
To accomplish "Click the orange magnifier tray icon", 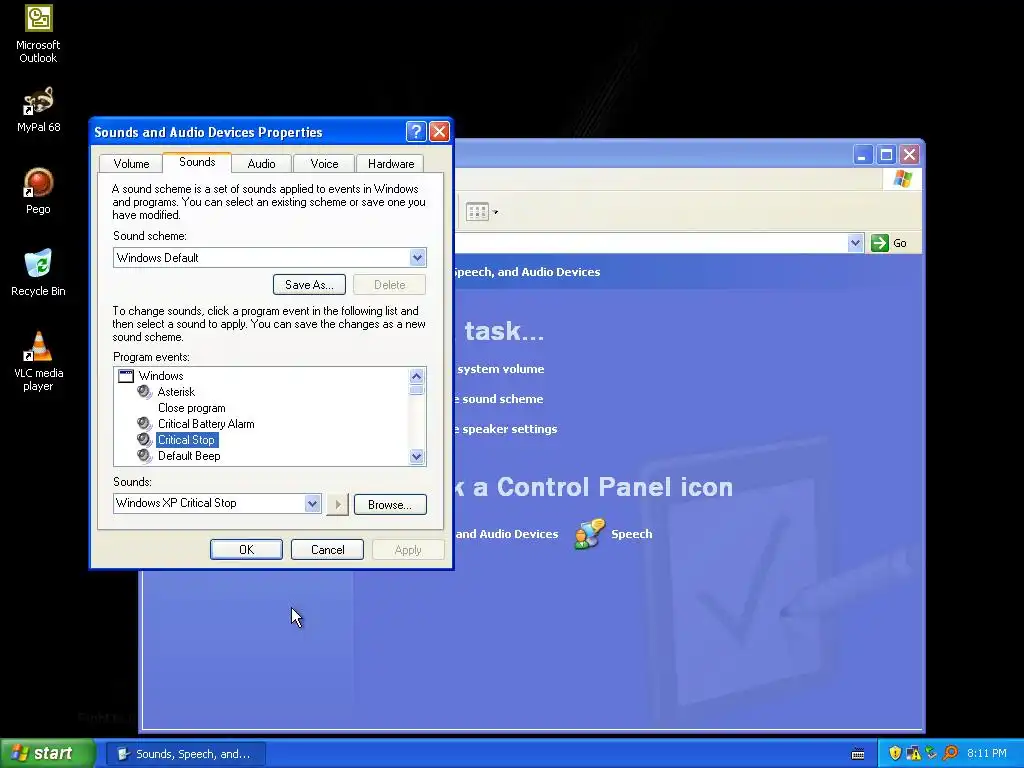I will (x=950, y=753).
